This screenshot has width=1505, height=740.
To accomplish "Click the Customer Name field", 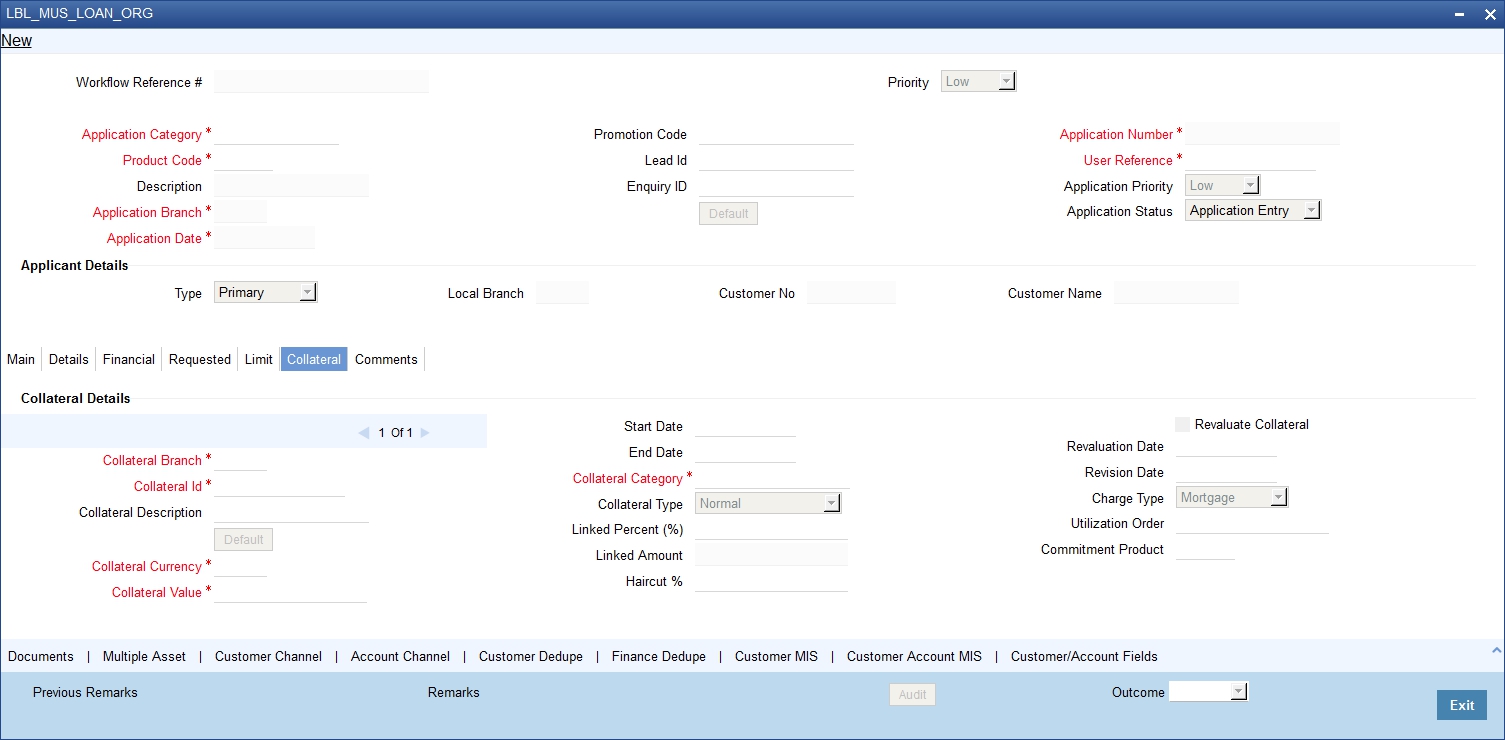I will 1176,293.
